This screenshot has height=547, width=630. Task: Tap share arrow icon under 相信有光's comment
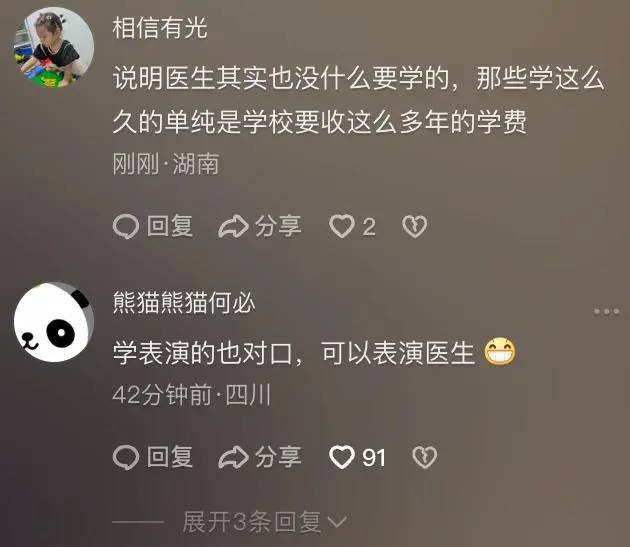click(x=233, y=227)
